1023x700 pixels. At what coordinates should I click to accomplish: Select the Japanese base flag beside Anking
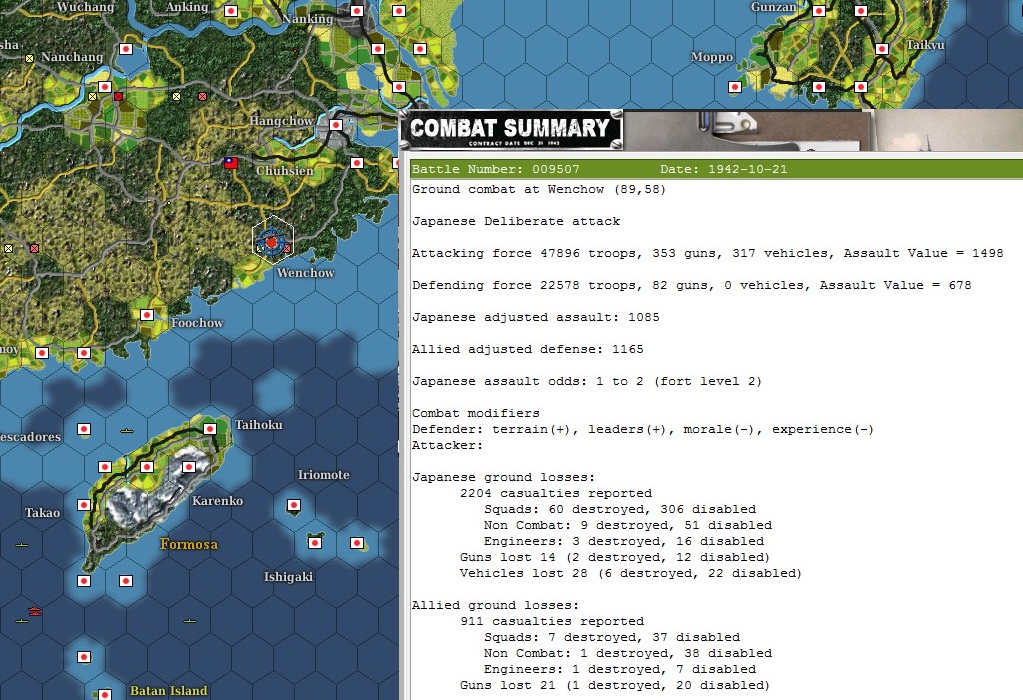[231, 10]
